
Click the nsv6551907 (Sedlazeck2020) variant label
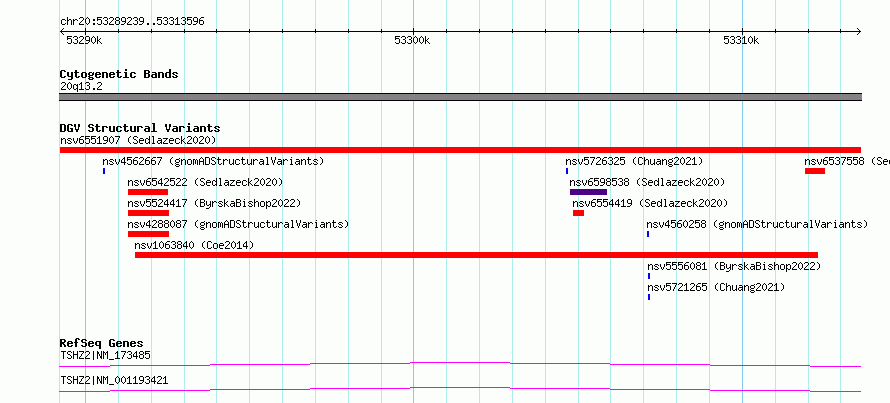138,140
